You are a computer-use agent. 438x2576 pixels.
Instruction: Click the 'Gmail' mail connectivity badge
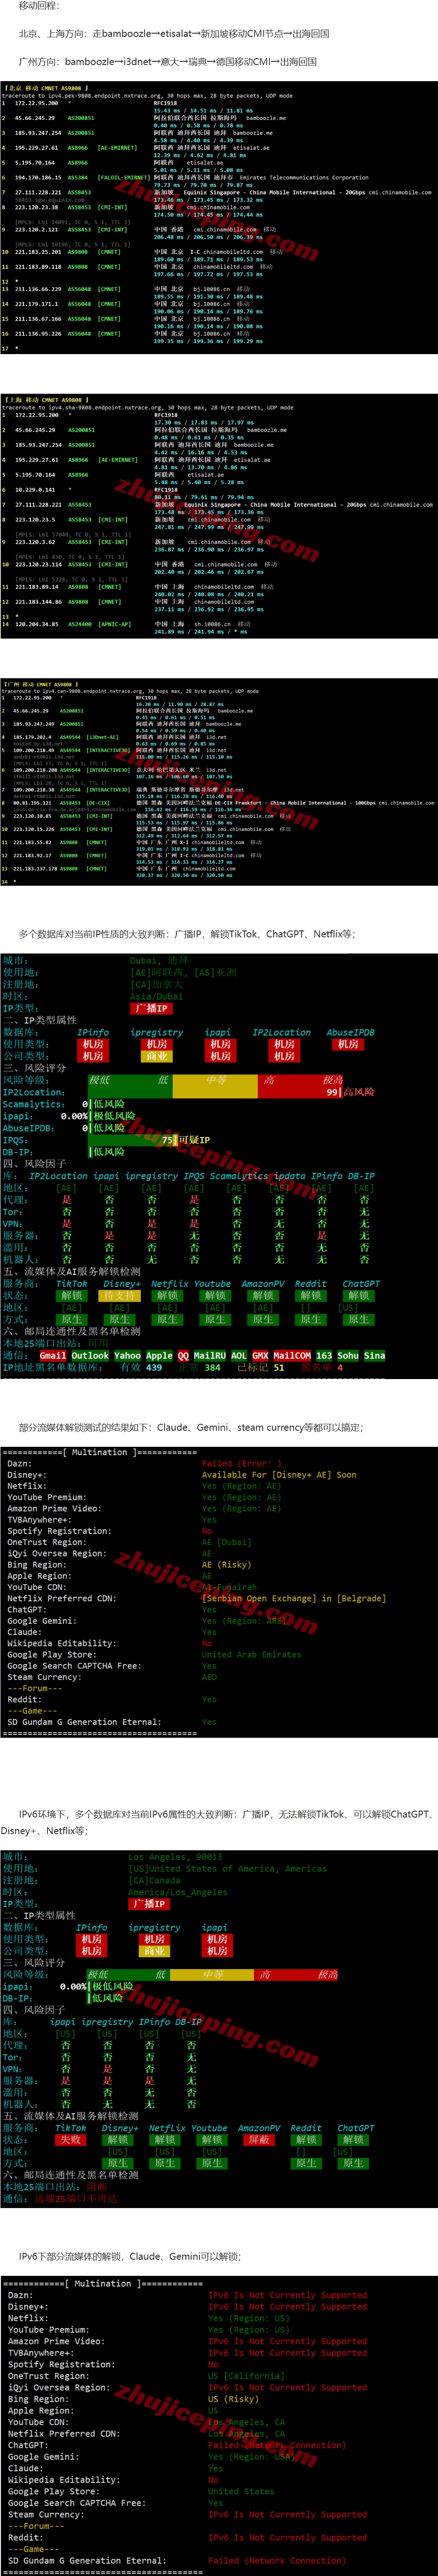(54, 1355)
